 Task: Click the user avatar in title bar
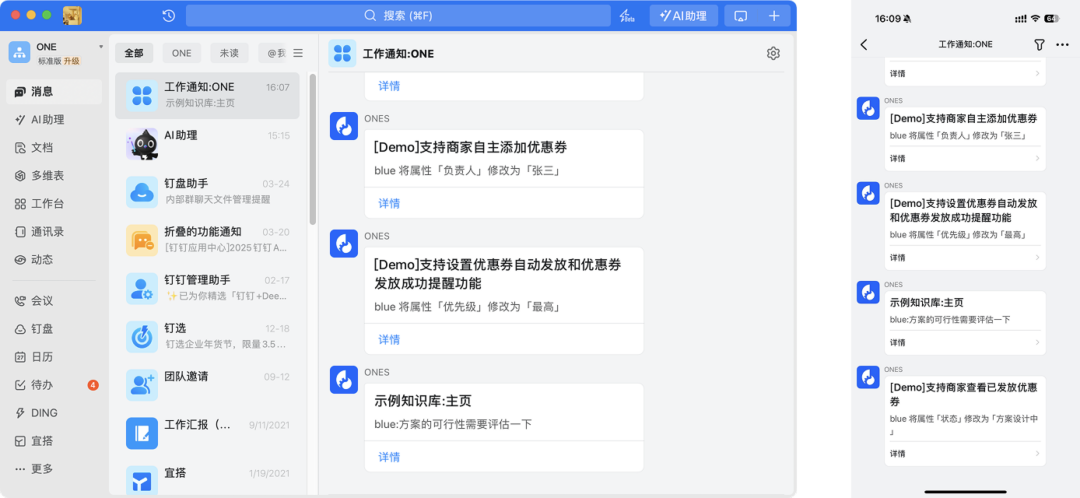pos(72,15)
